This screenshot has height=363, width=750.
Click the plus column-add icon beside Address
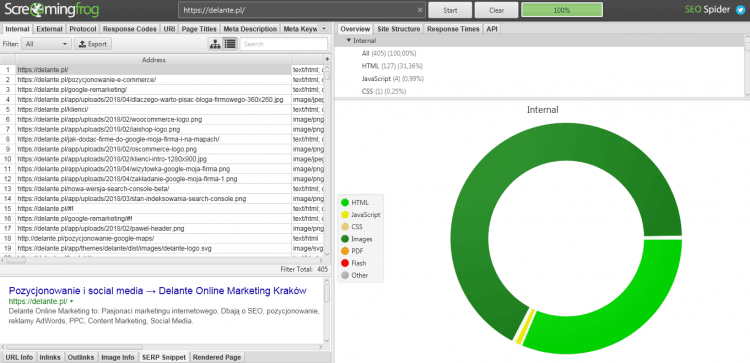tap(327, 59)
